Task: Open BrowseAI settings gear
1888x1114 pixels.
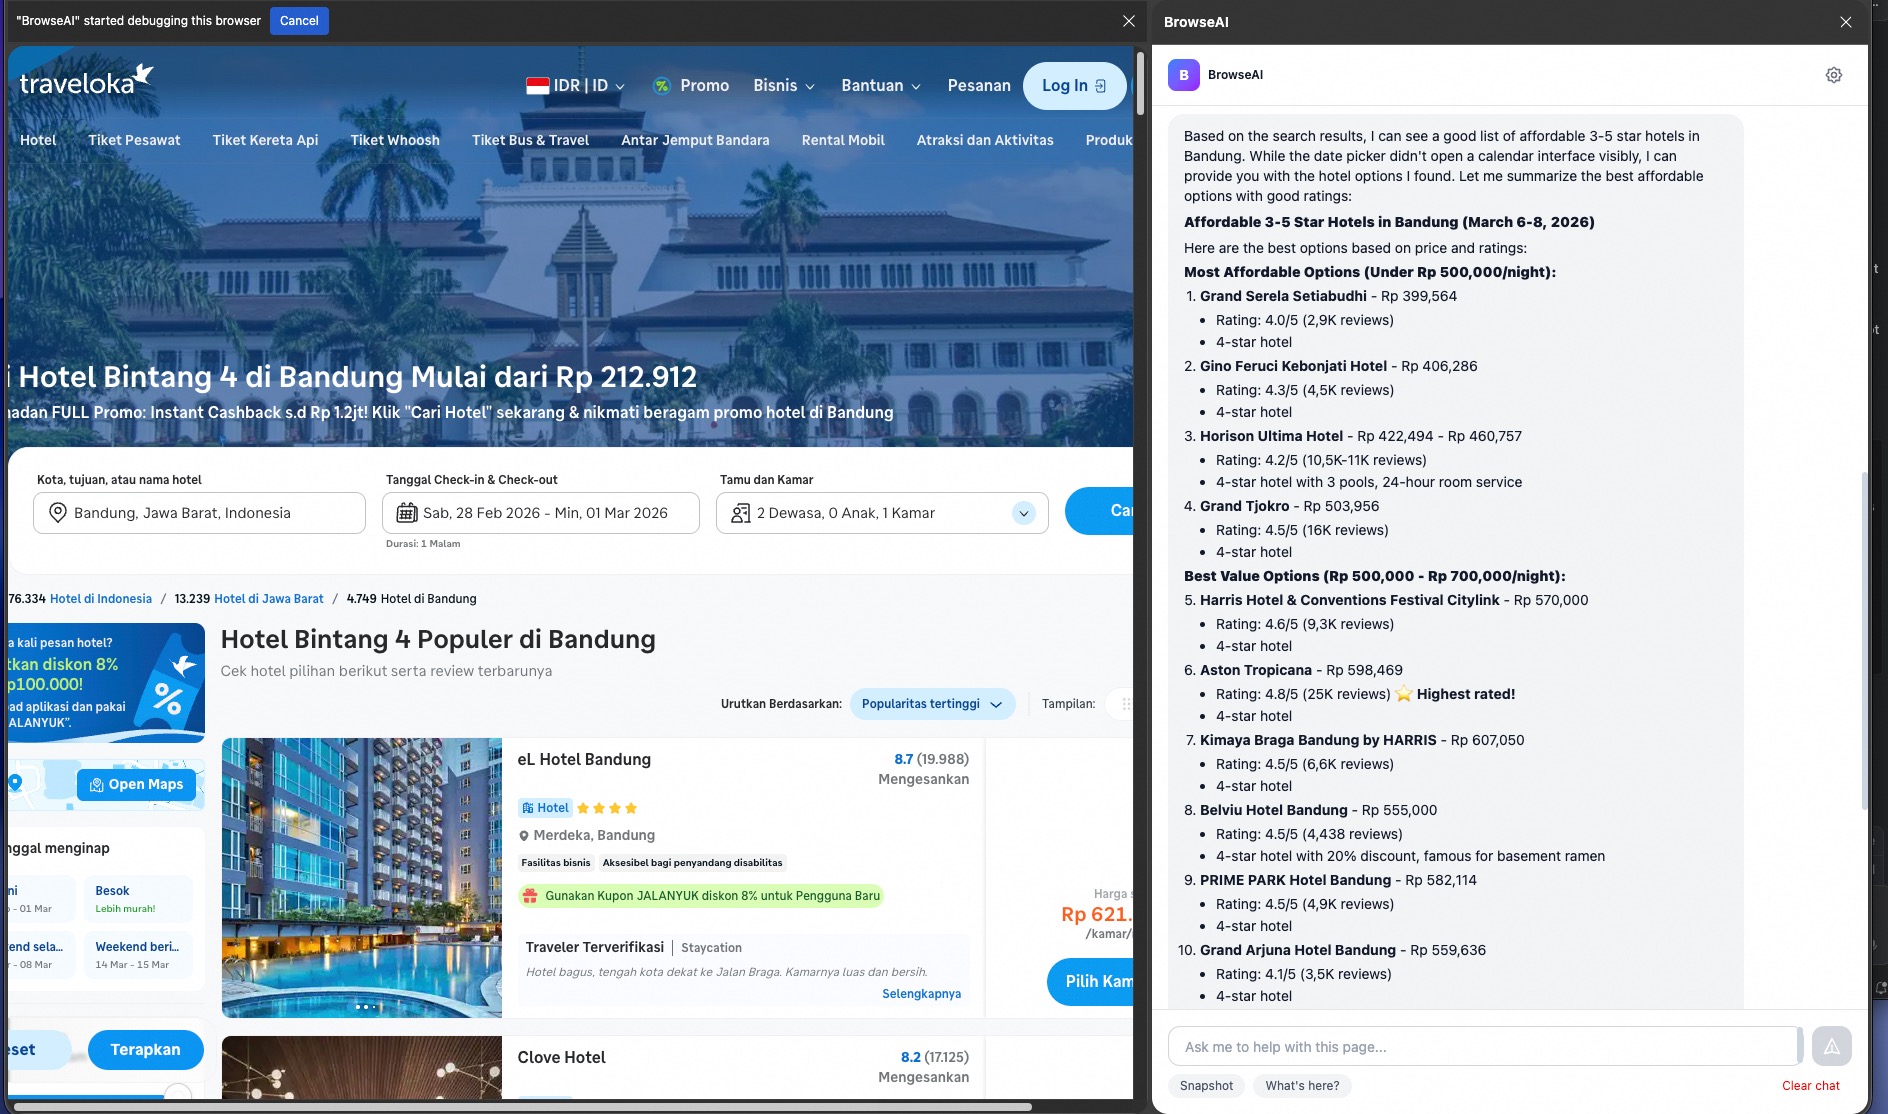Action: [x=1834, y=75]
